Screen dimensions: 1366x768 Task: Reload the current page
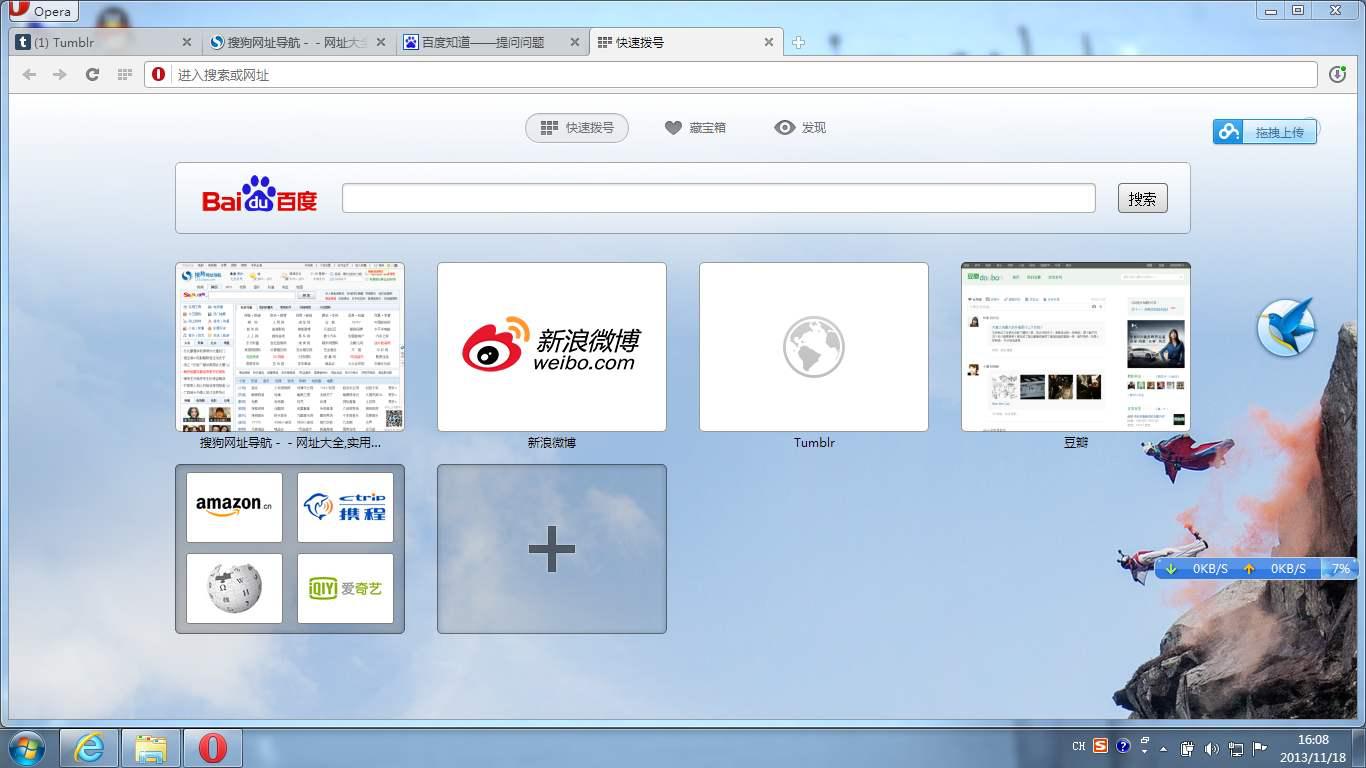(92, 74)
